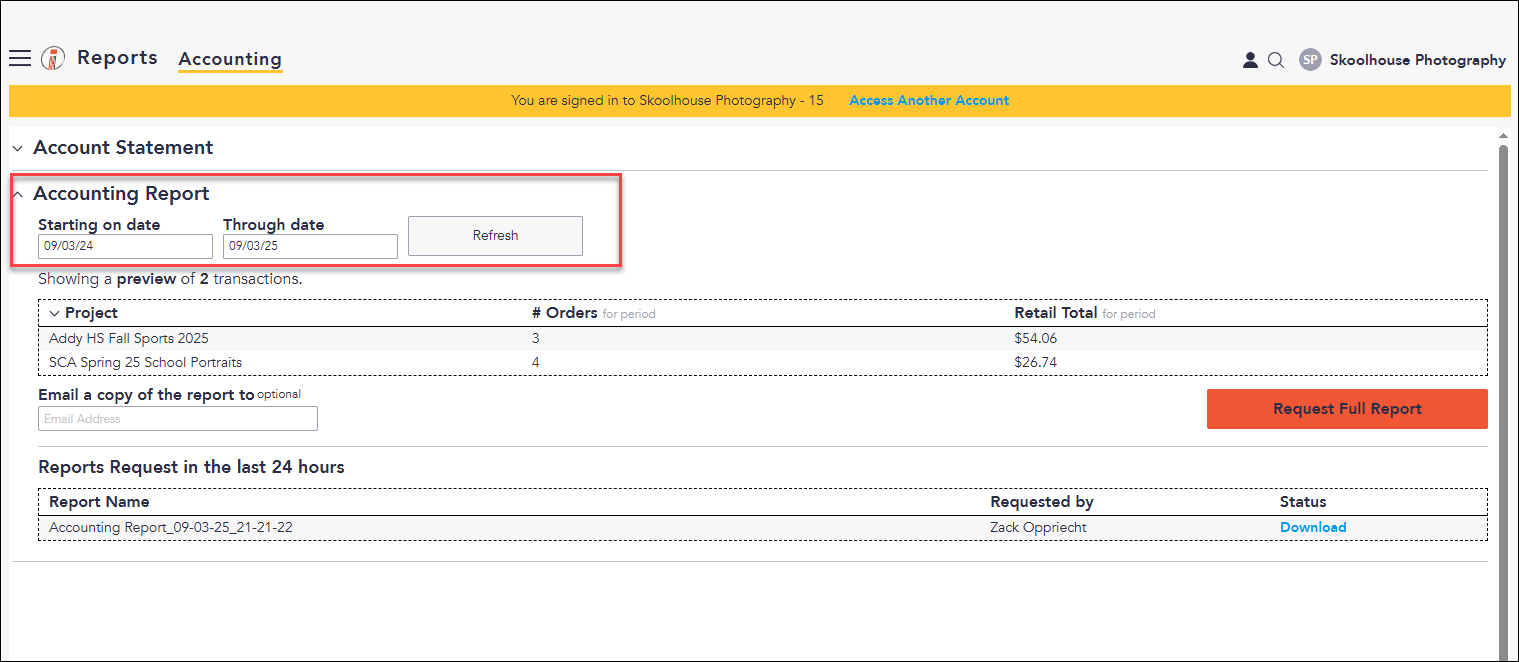Open the Reports menu heading
1519x662 pixels.
tap(117, 58)
